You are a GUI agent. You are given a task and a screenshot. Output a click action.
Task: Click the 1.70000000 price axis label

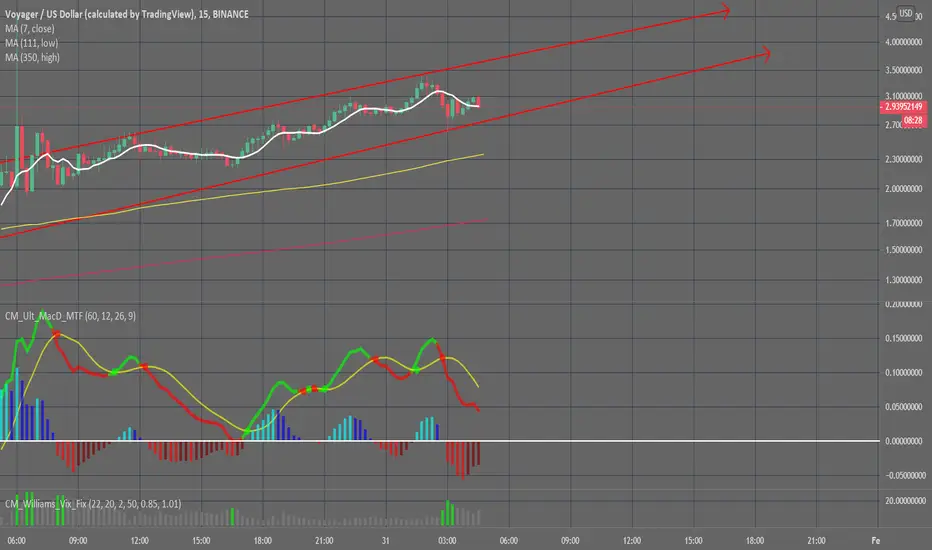[x=903, y=223]
